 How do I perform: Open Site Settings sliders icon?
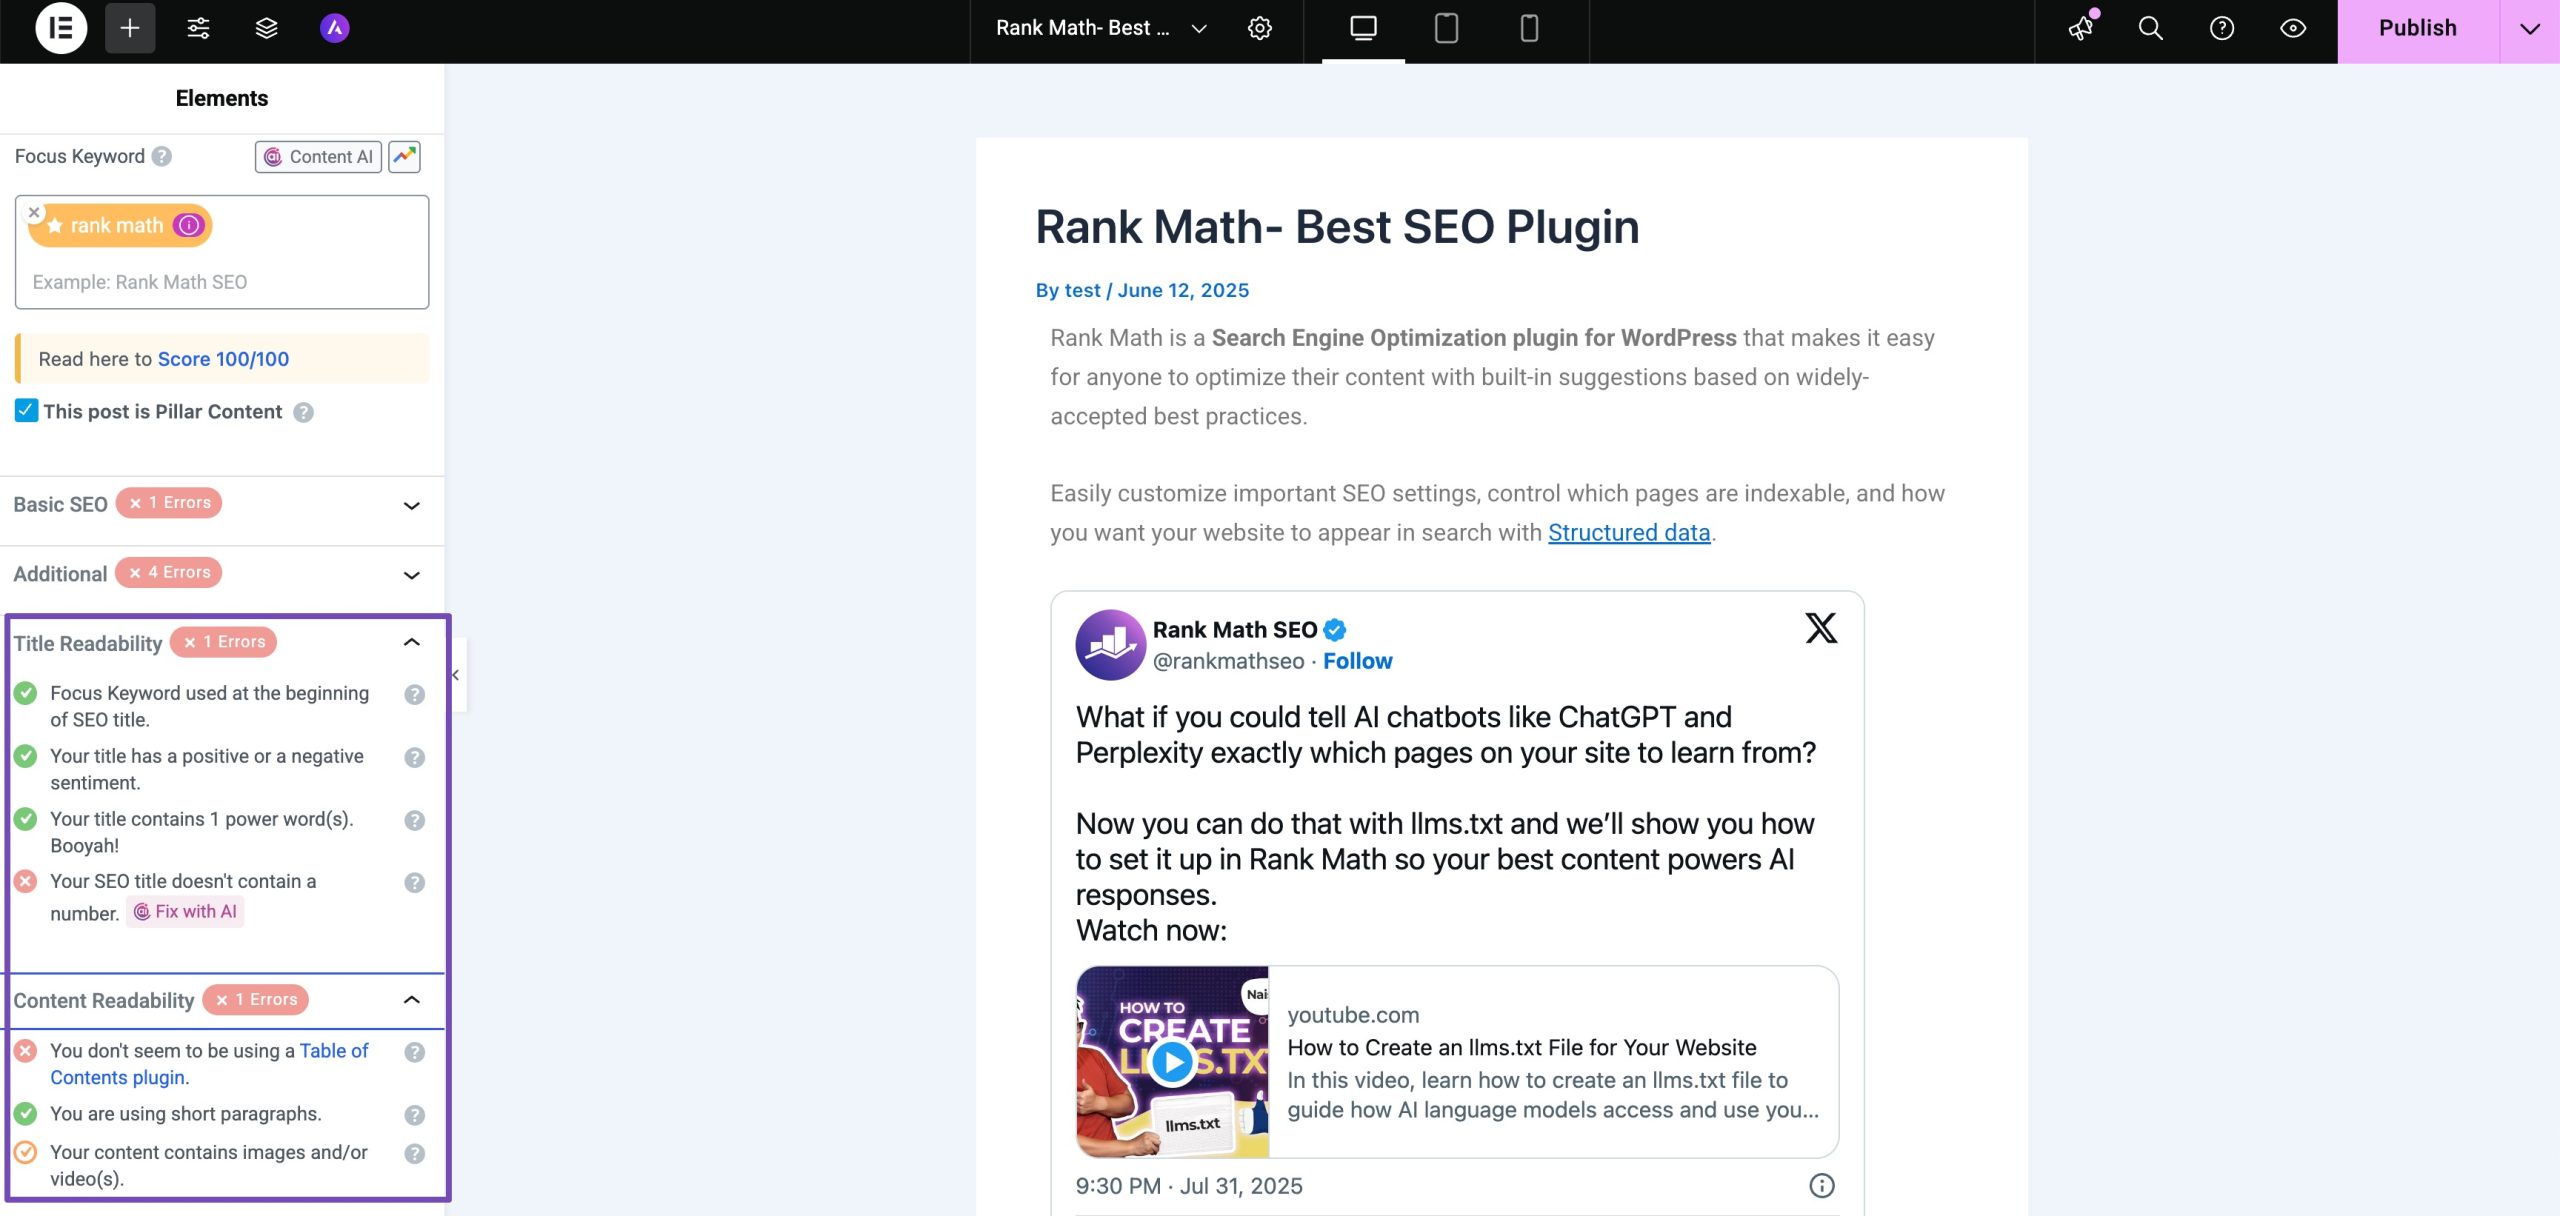(x=197, y=28)
